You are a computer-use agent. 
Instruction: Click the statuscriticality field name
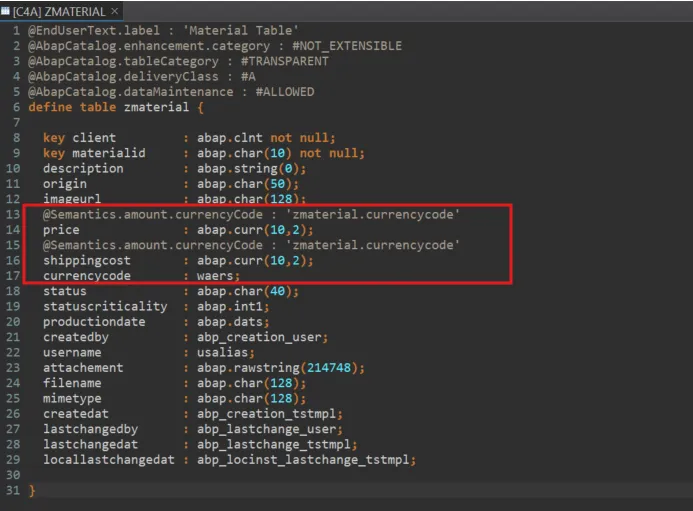(104, 306)
